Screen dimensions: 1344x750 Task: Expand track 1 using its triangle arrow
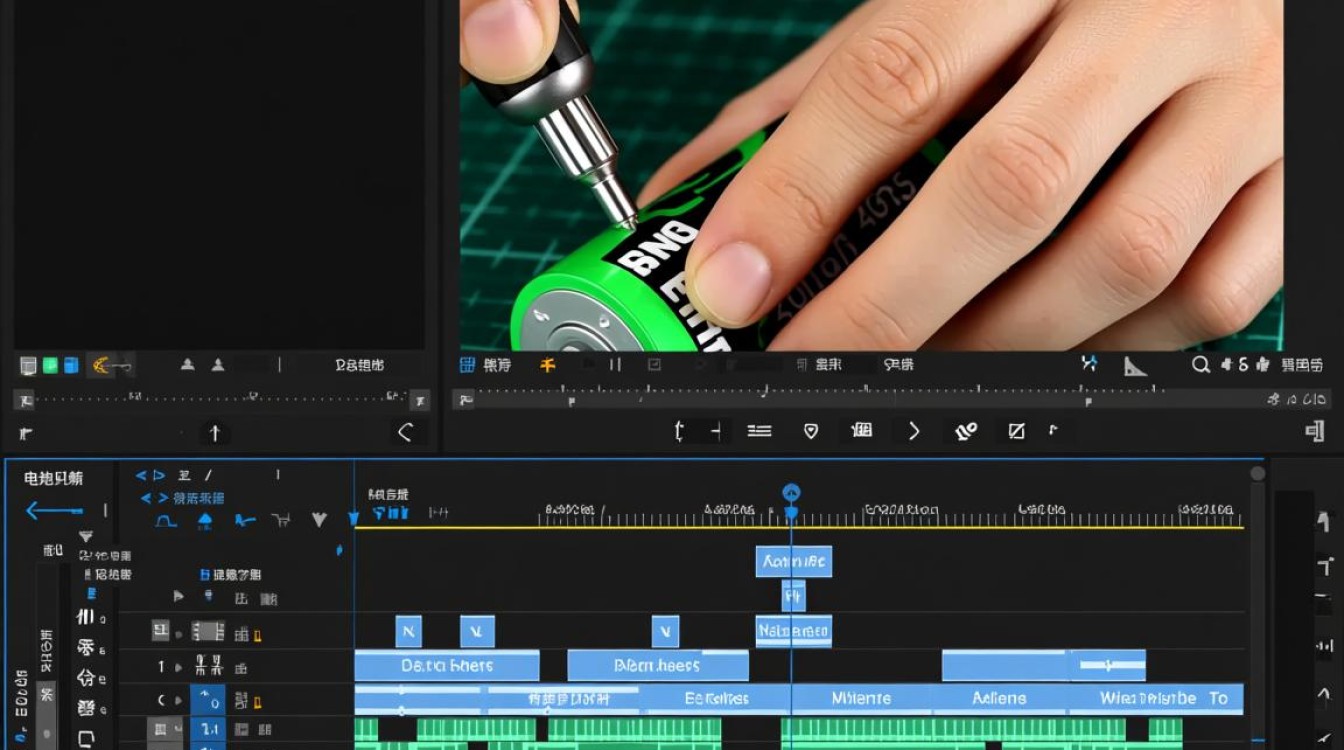coord(178,667)
